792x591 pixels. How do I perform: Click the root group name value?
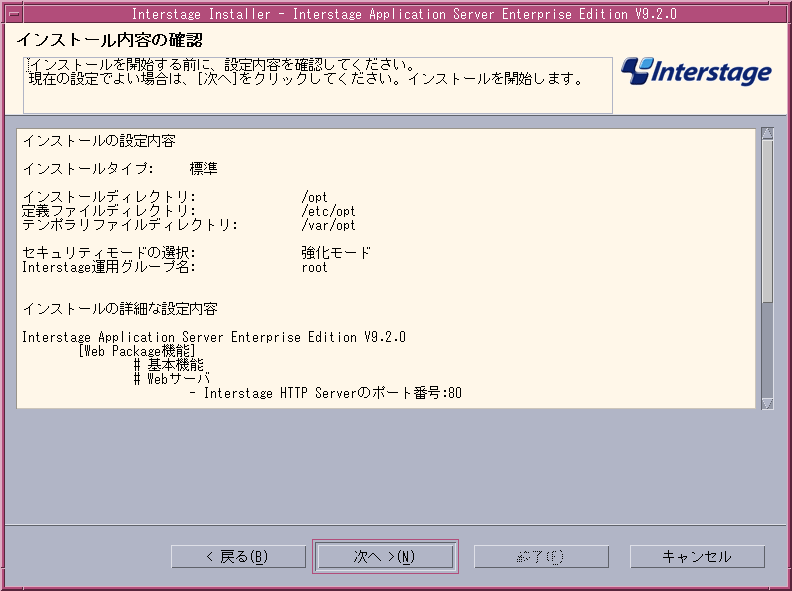click(314, 267)
